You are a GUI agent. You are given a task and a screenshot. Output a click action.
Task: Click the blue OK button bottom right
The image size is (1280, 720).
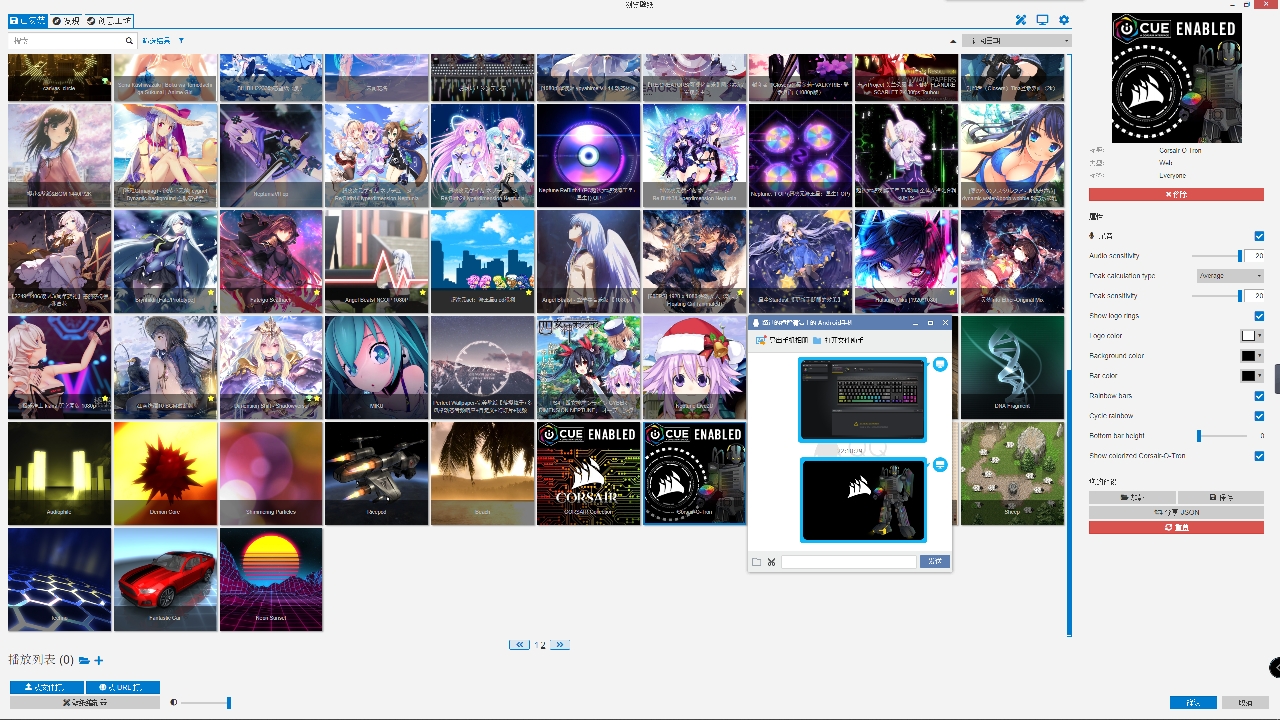click(x=1193, y=703)
